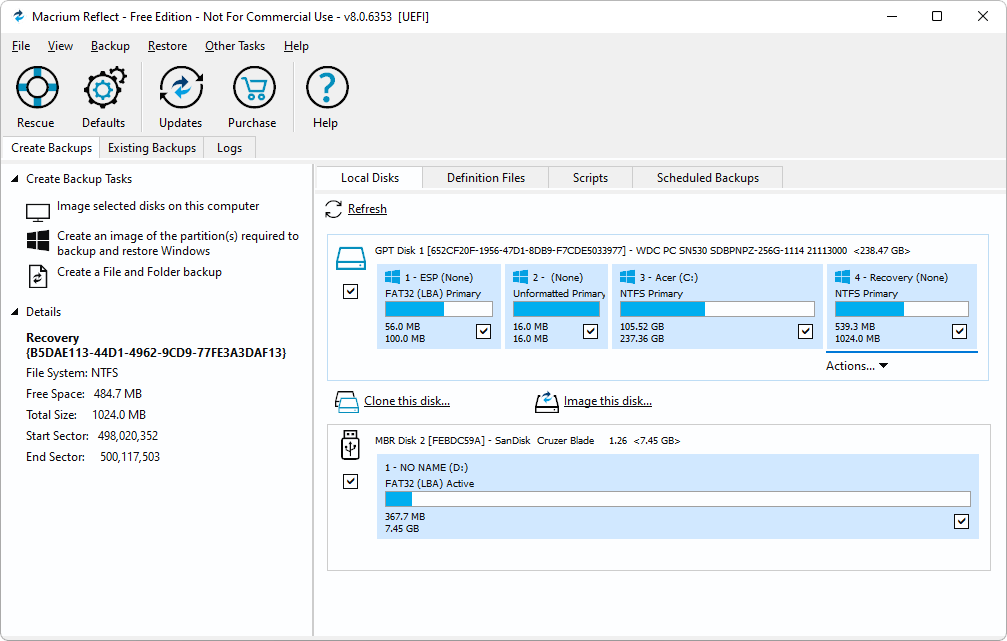Toggle the Acer (C:) partition checkbox
The image size is (1007, 641).
(805, 331)
